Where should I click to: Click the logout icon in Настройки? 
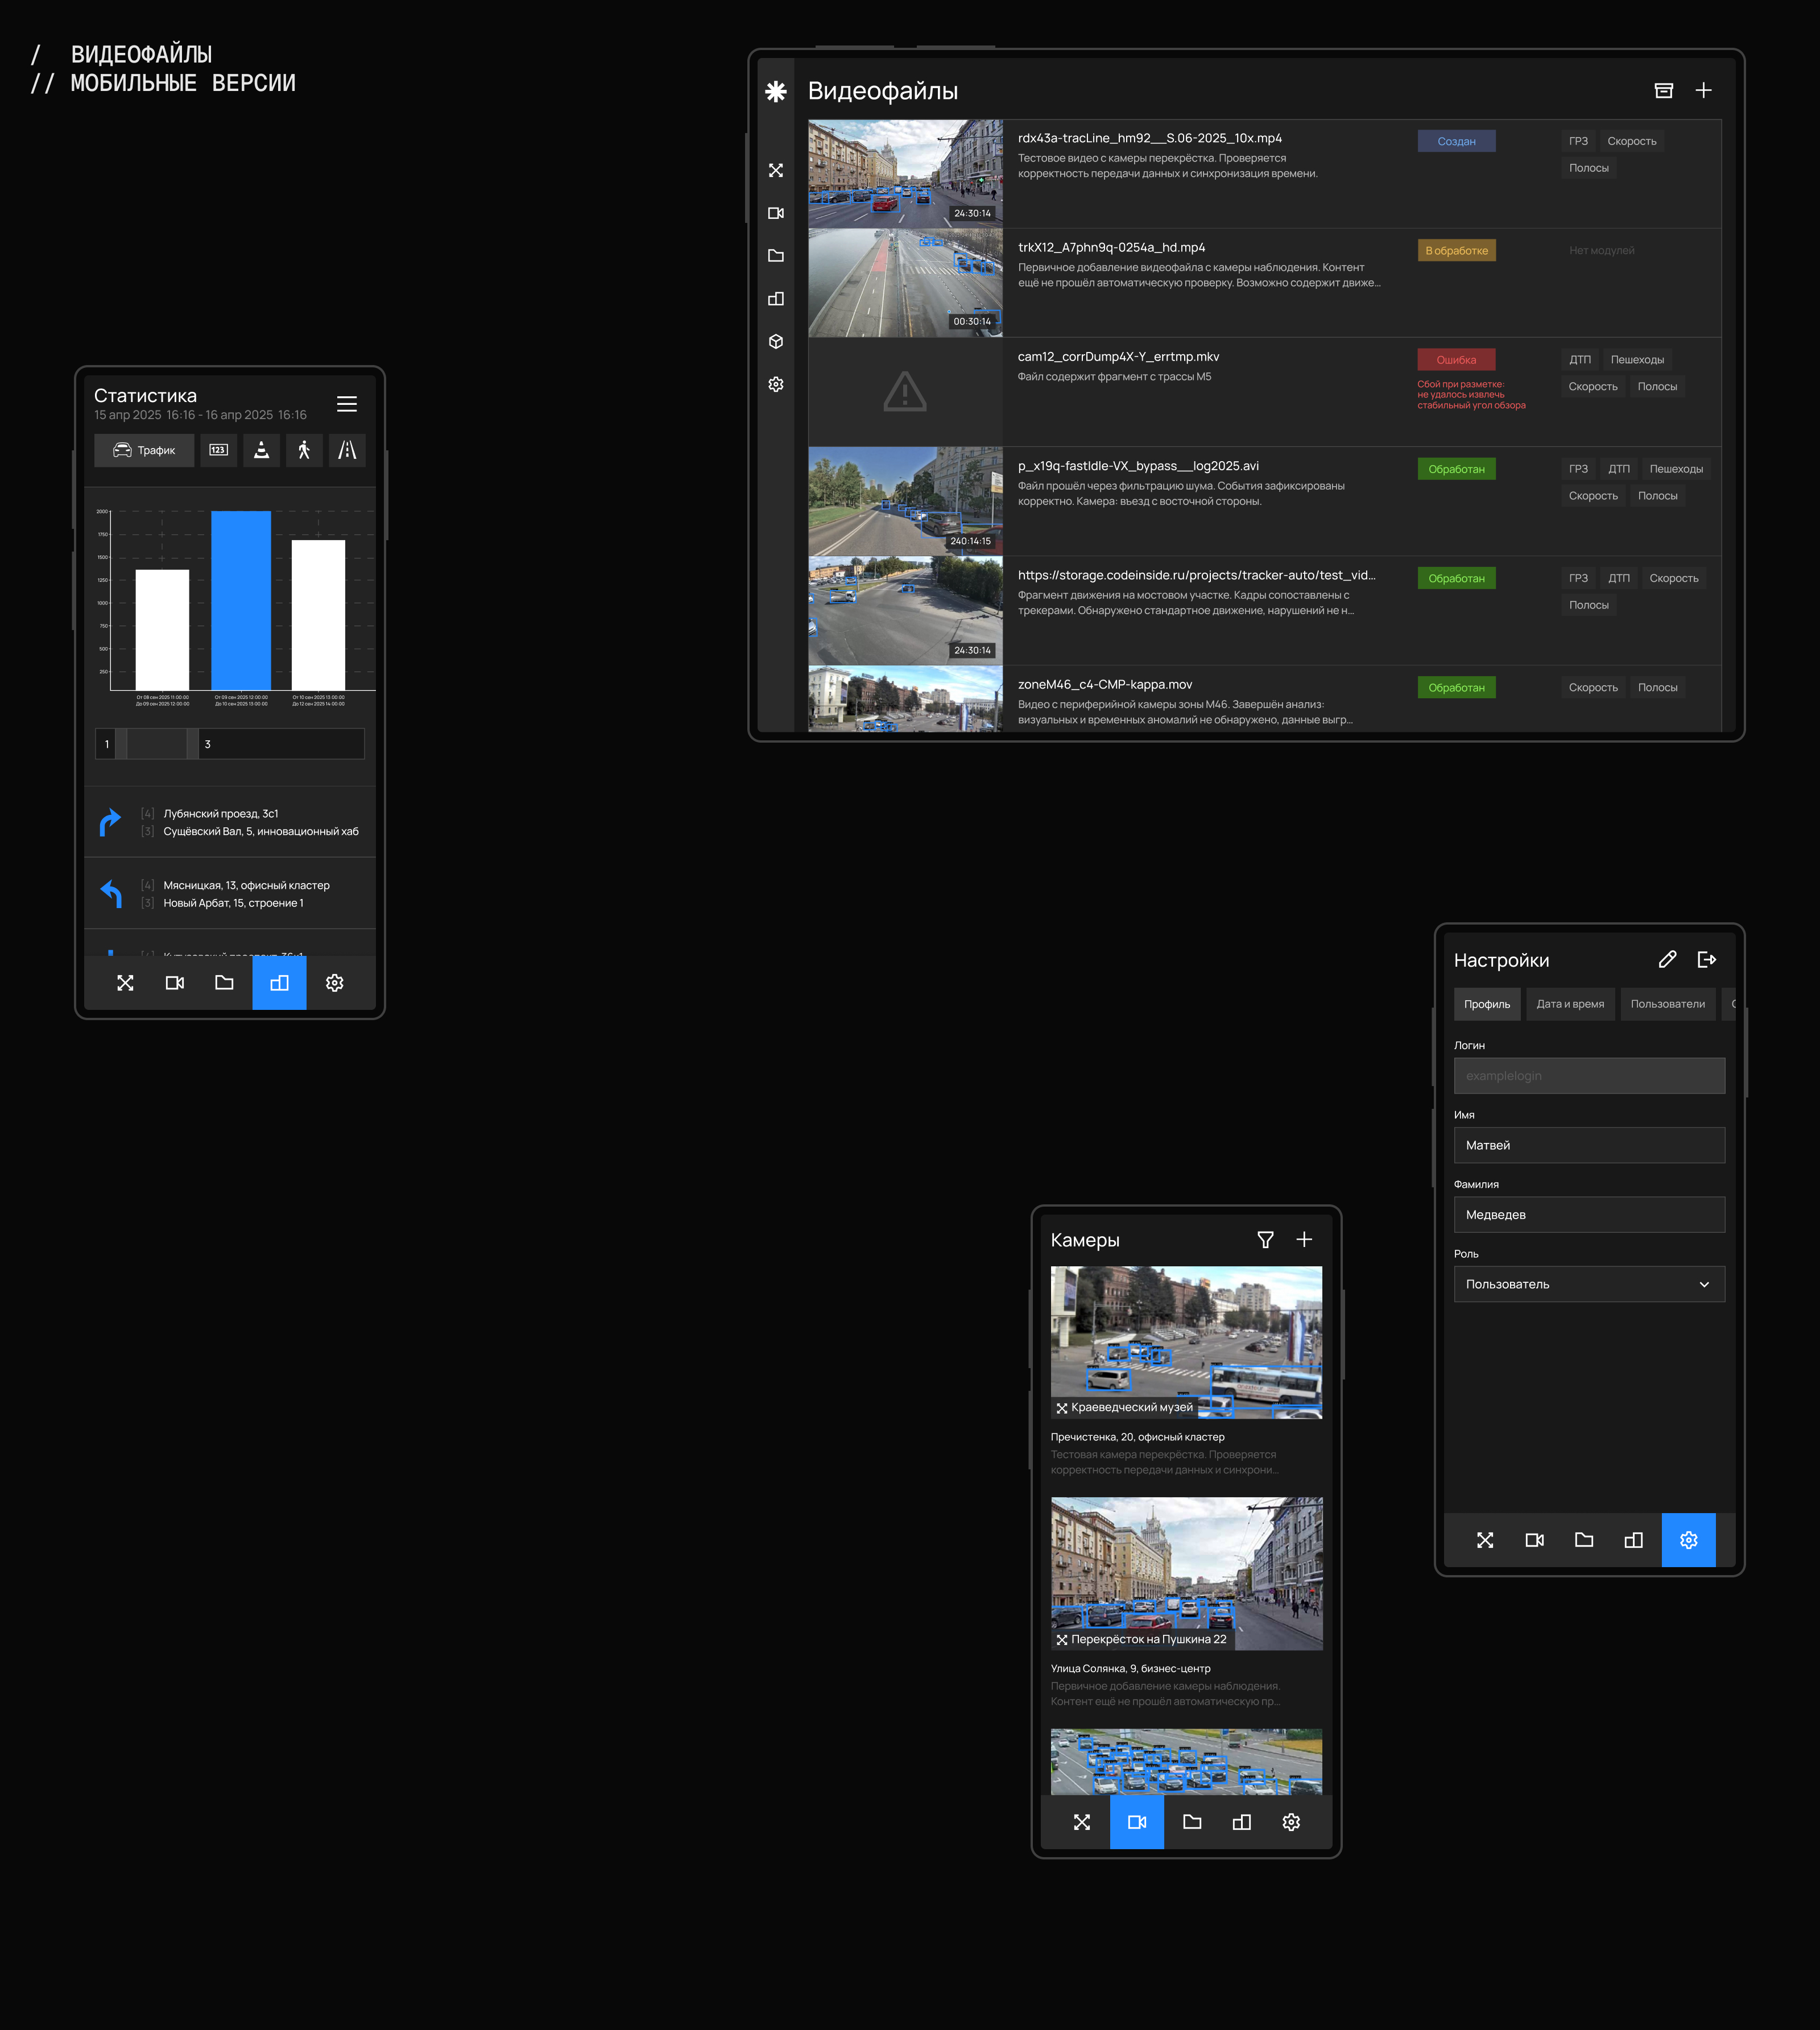click(x=1707, y=960)
